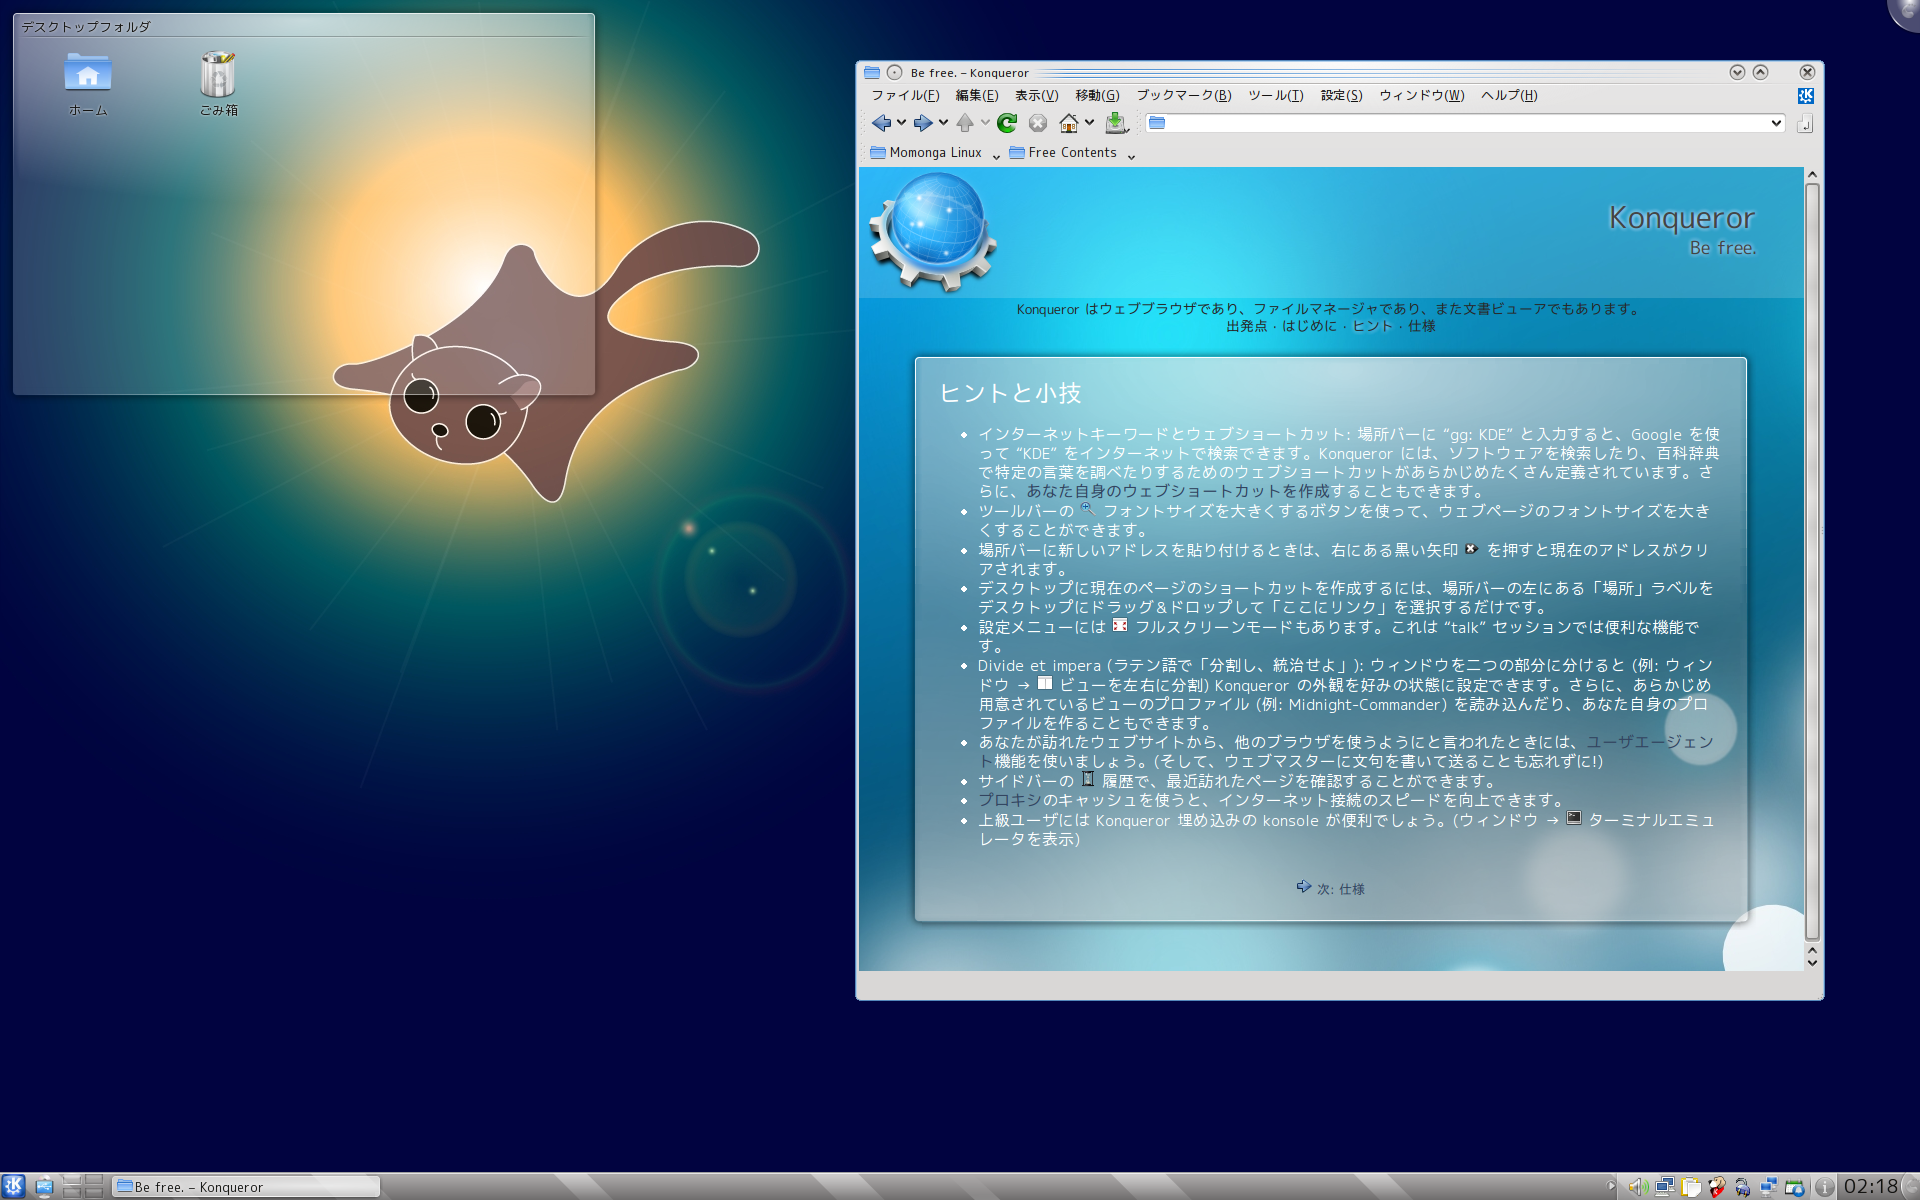The image size is (1920, 1200).
Task: Expand the back history dropdown arrow
Action: 901,123
